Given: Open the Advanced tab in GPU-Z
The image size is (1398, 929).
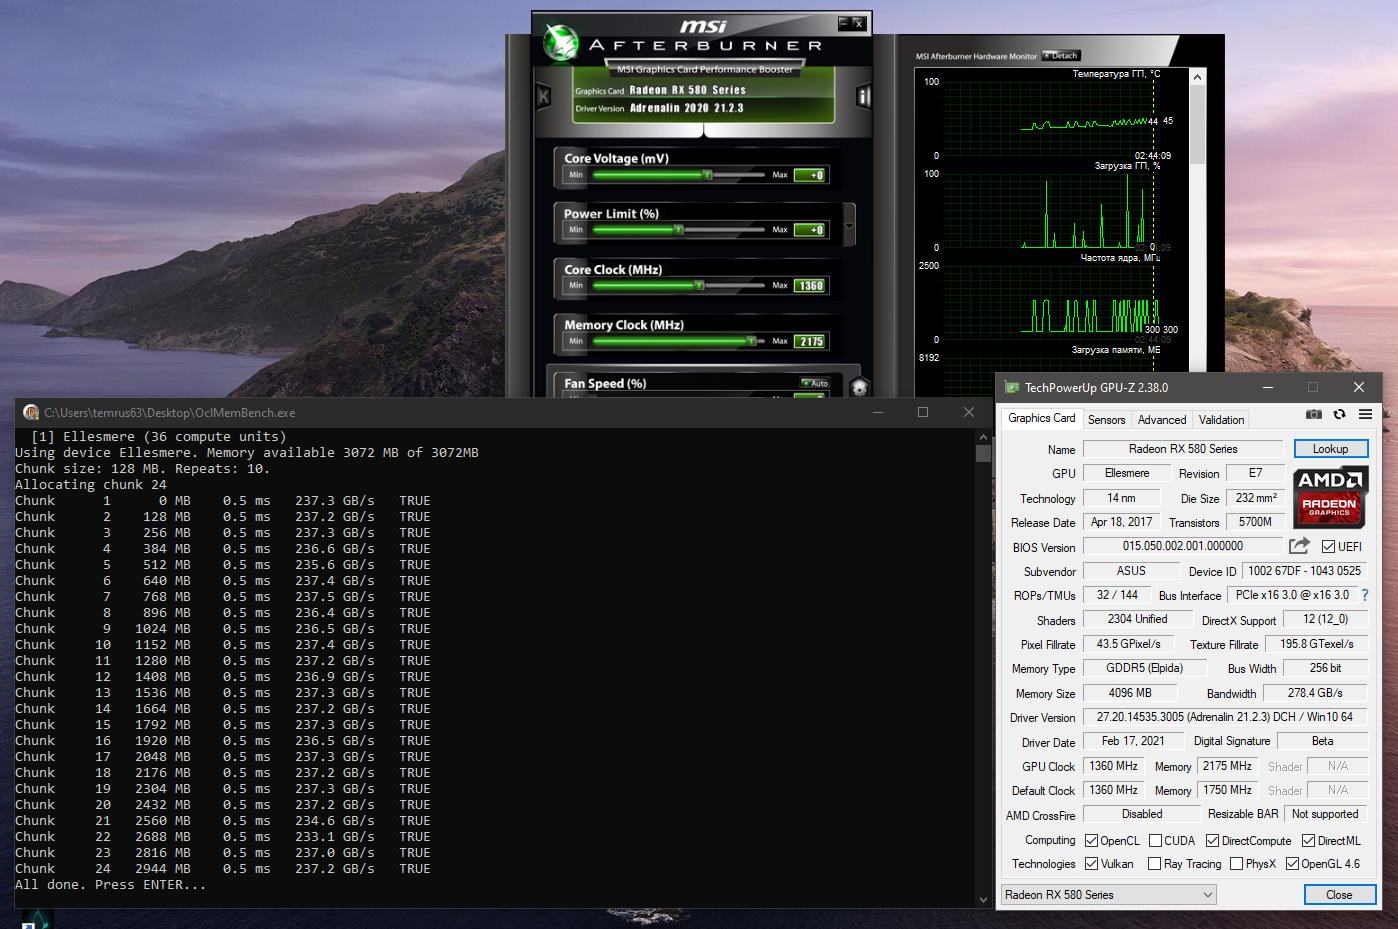Looking at the screenshot, I should tap(1162, 420).
